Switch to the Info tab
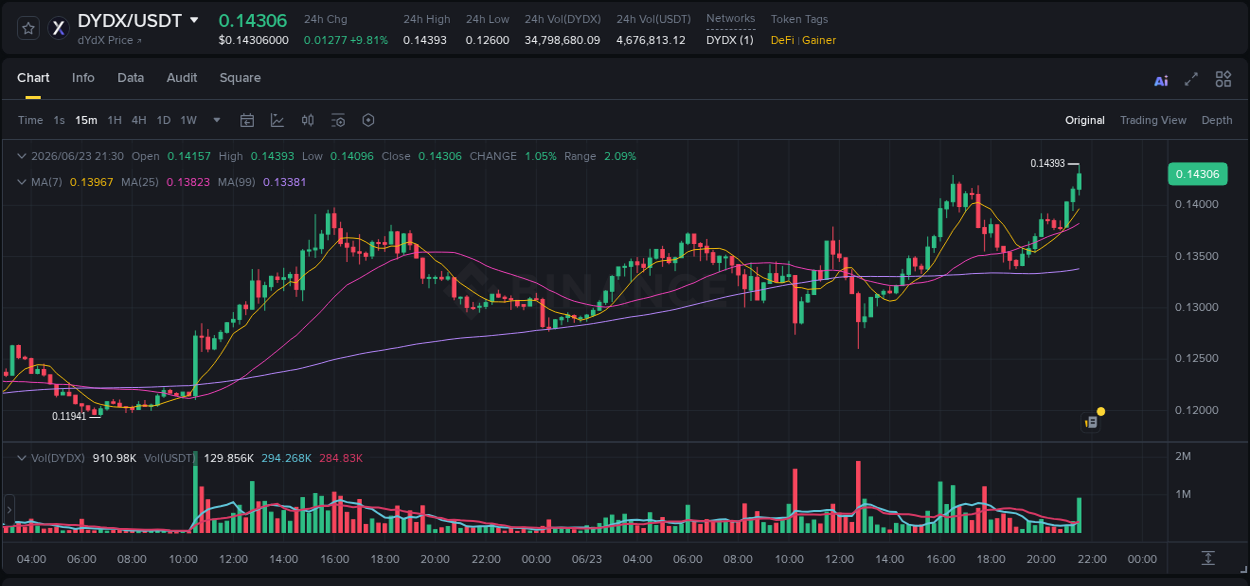Viewport: 1250px width, 586px height. coord(83,78)
